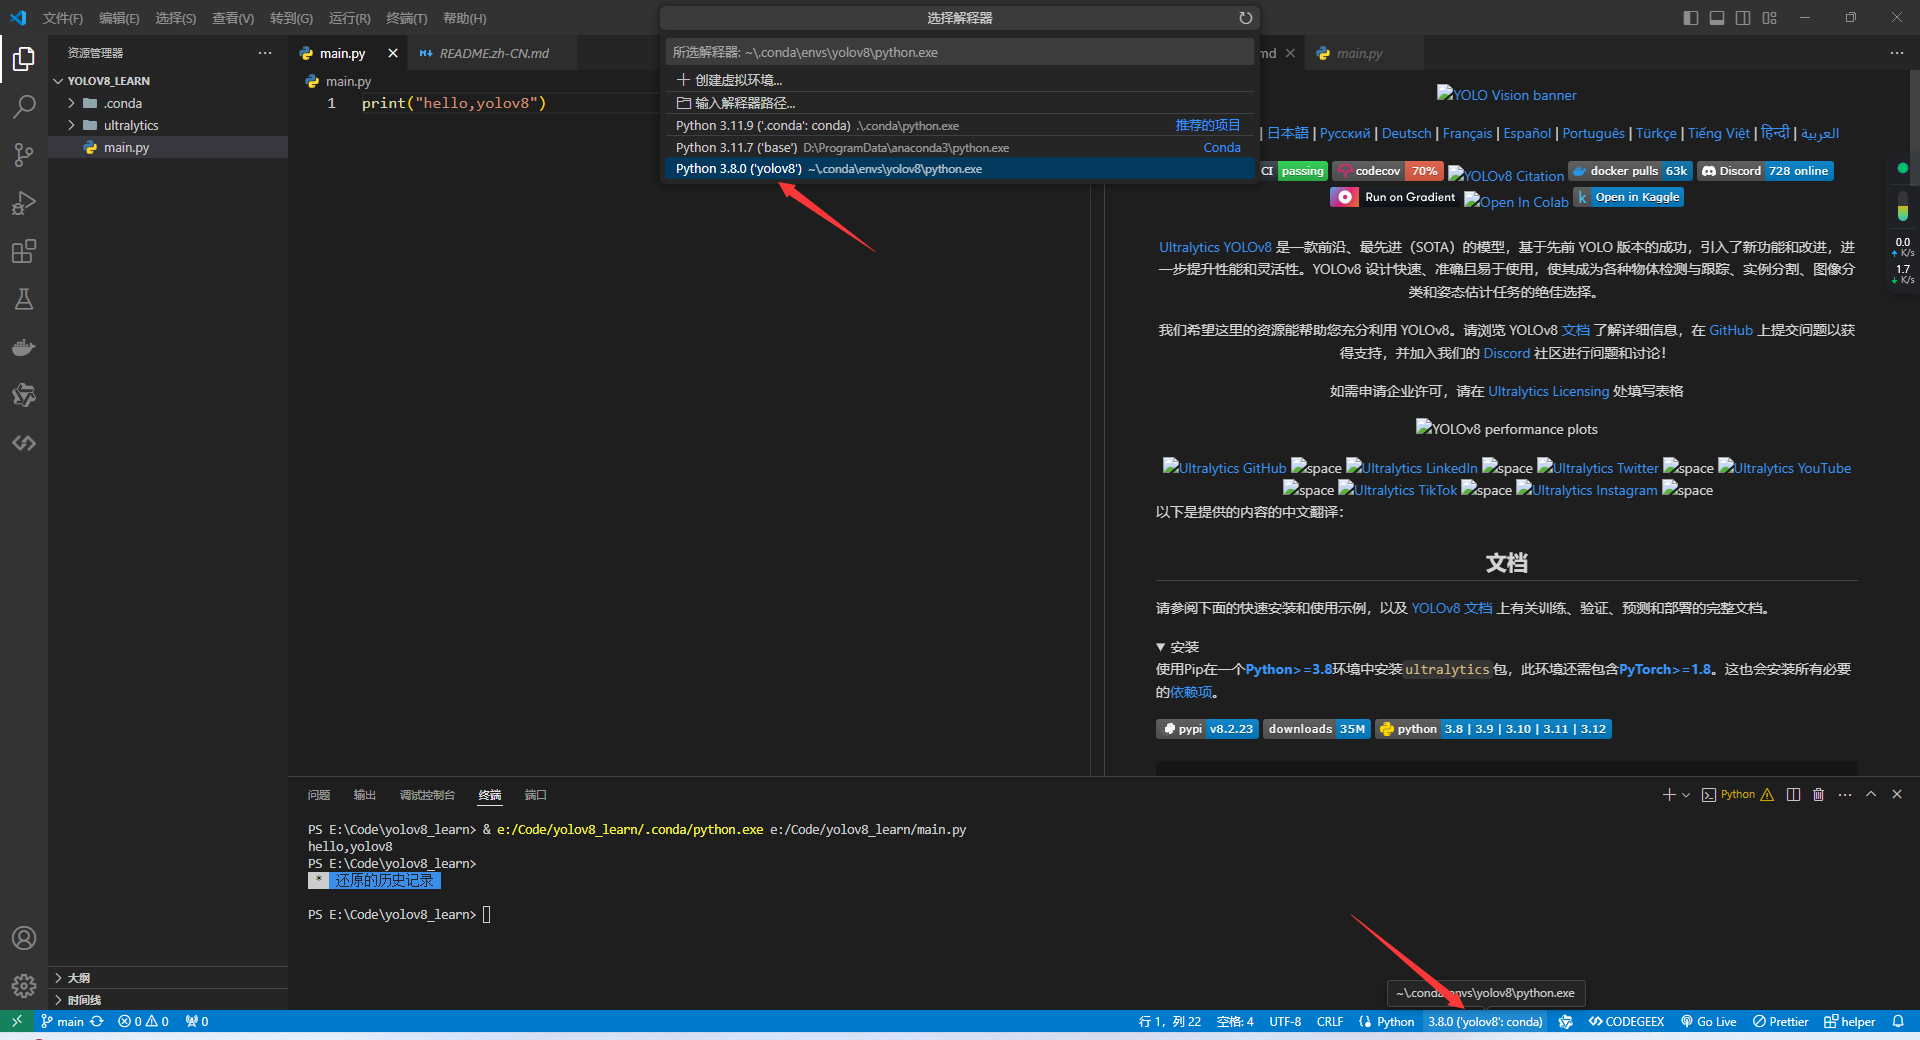Add a new terminal with plus icon
Screen dimensions: 1920x1040
pyautogui.click(x=1668, y=795)
